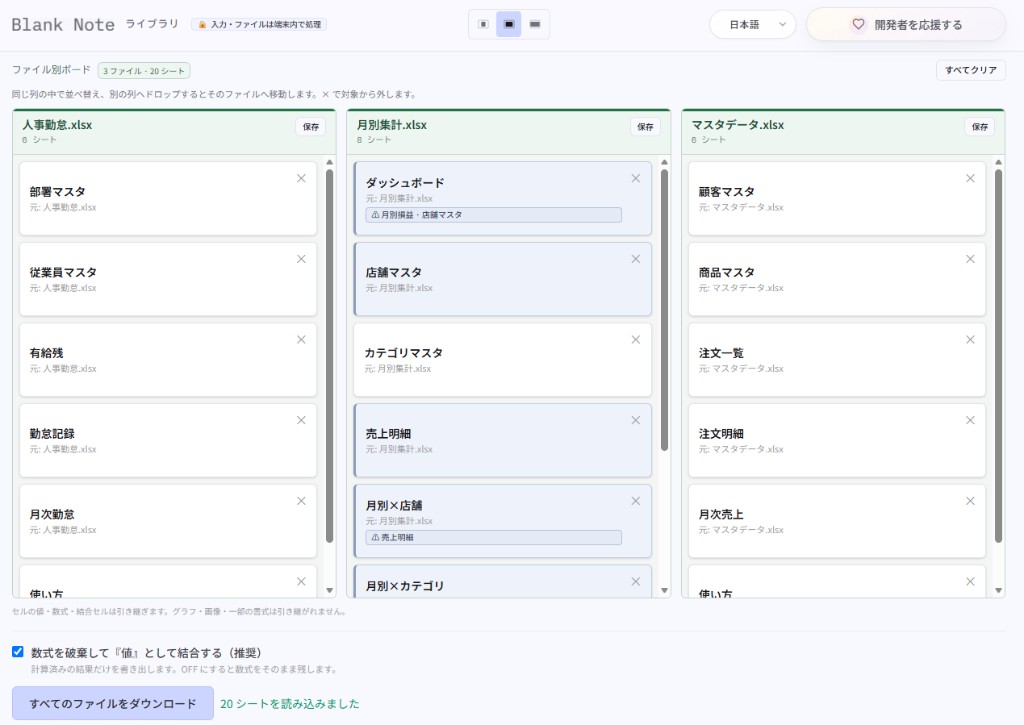Select the 商品マスタ sheet card
The height and width of the screenshot is (725, 1024).
pyautogui.click(x=837, y=280)
